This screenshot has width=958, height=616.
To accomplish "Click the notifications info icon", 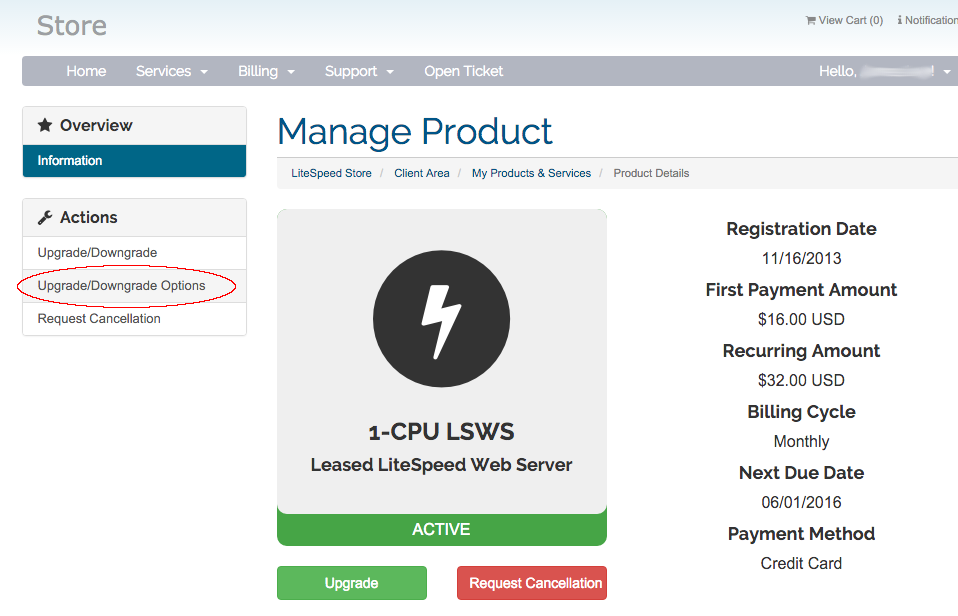I will click(x=899, y=20).
